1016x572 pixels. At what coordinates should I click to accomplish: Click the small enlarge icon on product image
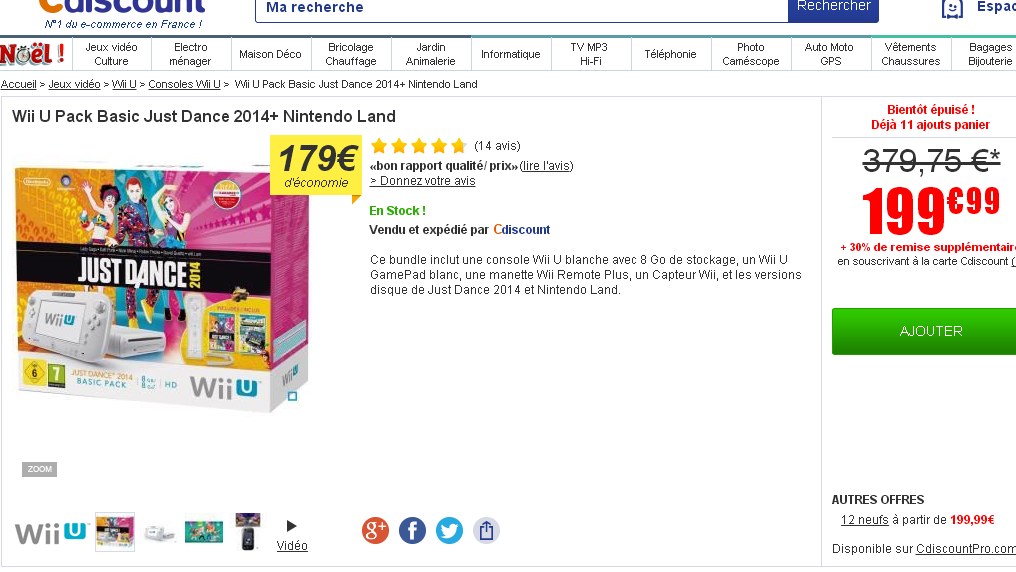292,397
